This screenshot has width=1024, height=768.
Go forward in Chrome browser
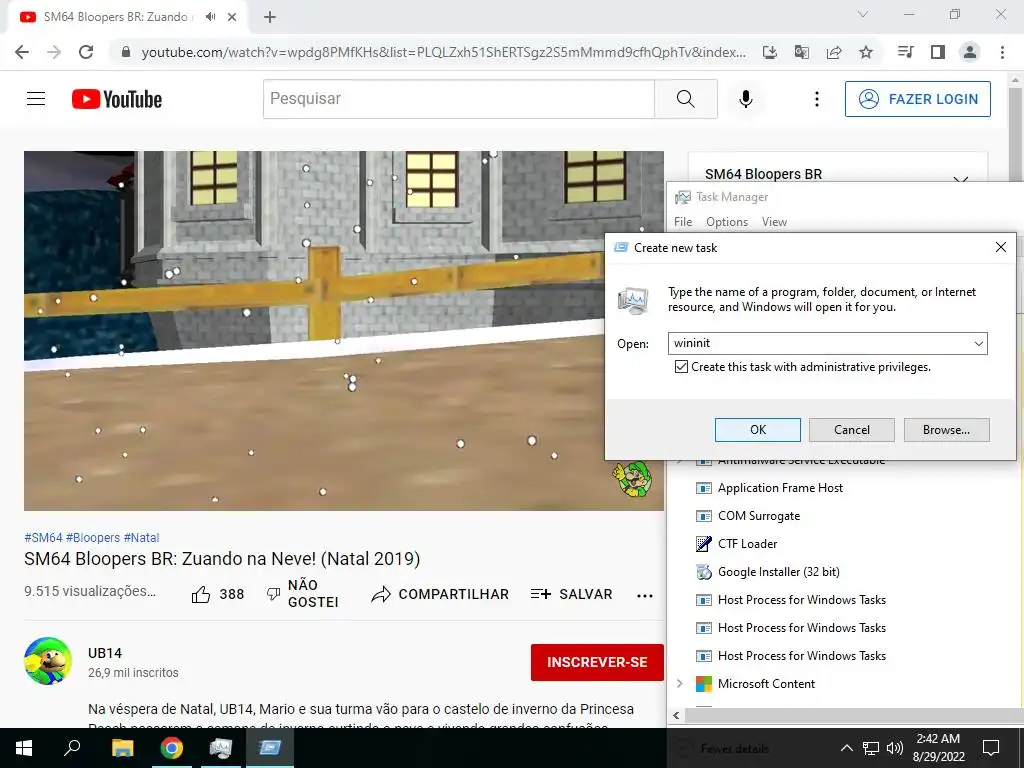click(54, 52)
